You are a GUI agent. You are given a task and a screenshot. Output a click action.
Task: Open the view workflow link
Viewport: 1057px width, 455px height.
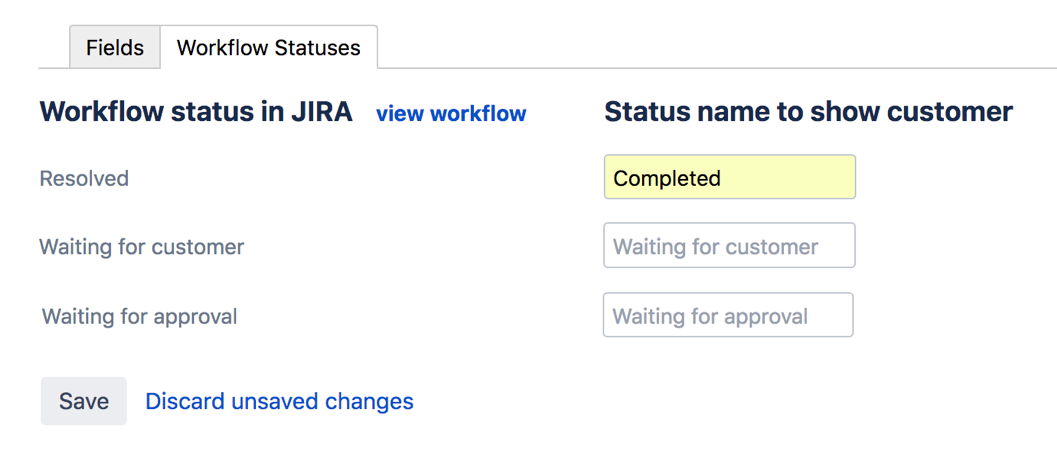tap(451, 114)
